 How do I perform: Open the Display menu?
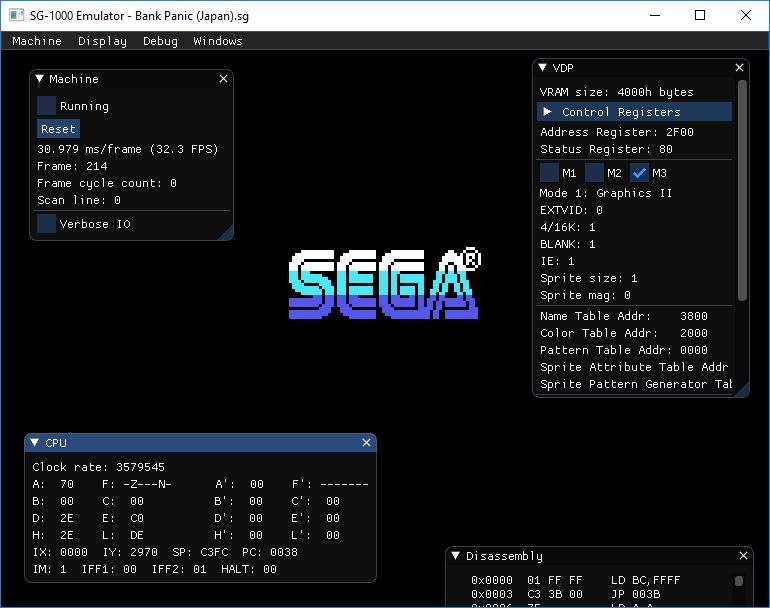pyautogui.click(x=102, y=41)
